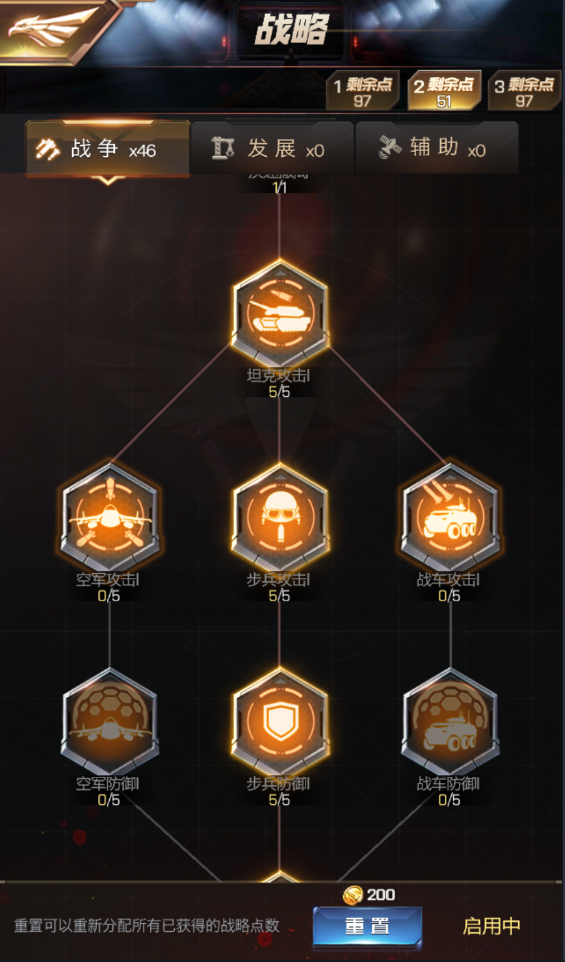
Task: Switch to the 辅助 support tab
Action: (437, 148)
